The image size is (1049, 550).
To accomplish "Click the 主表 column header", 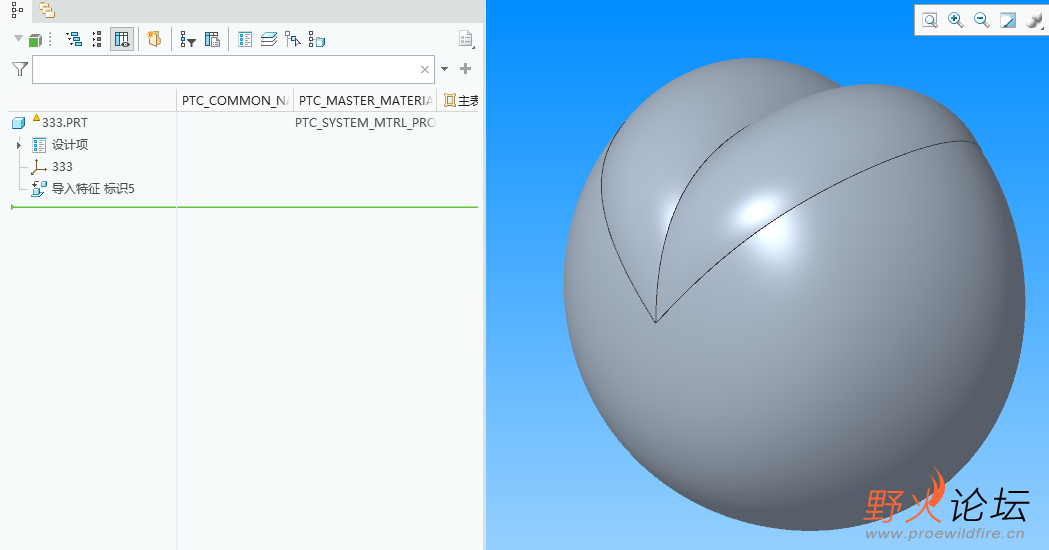I will [x=461, y=100].
